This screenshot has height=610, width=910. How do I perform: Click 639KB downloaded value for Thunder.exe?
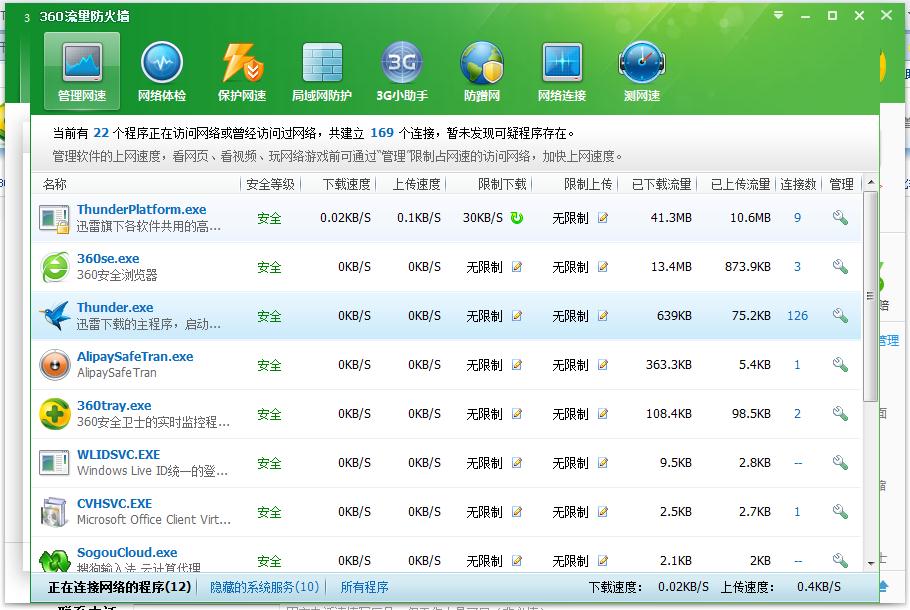[x=674, y=316]
